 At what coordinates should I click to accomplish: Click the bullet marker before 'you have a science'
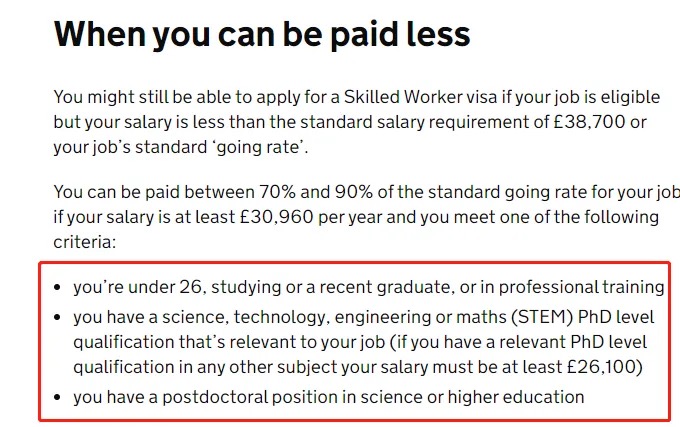pyautogui.click(x=57, y=317)
